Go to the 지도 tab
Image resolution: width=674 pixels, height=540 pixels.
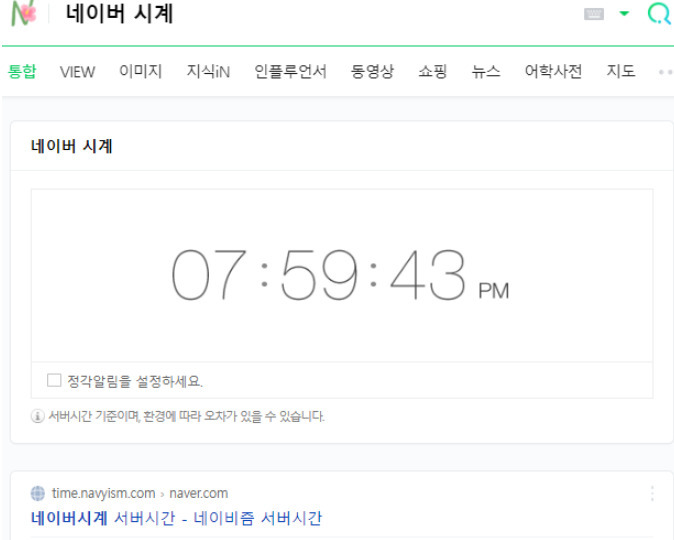[621, 71]
